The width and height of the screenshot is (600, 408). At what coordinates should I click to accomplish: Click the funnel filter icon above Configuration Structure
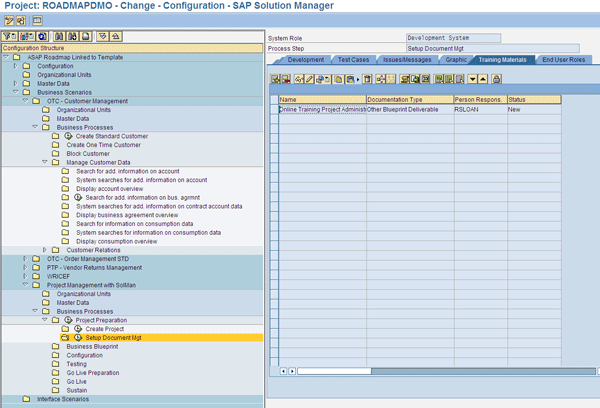coord(10,36)
